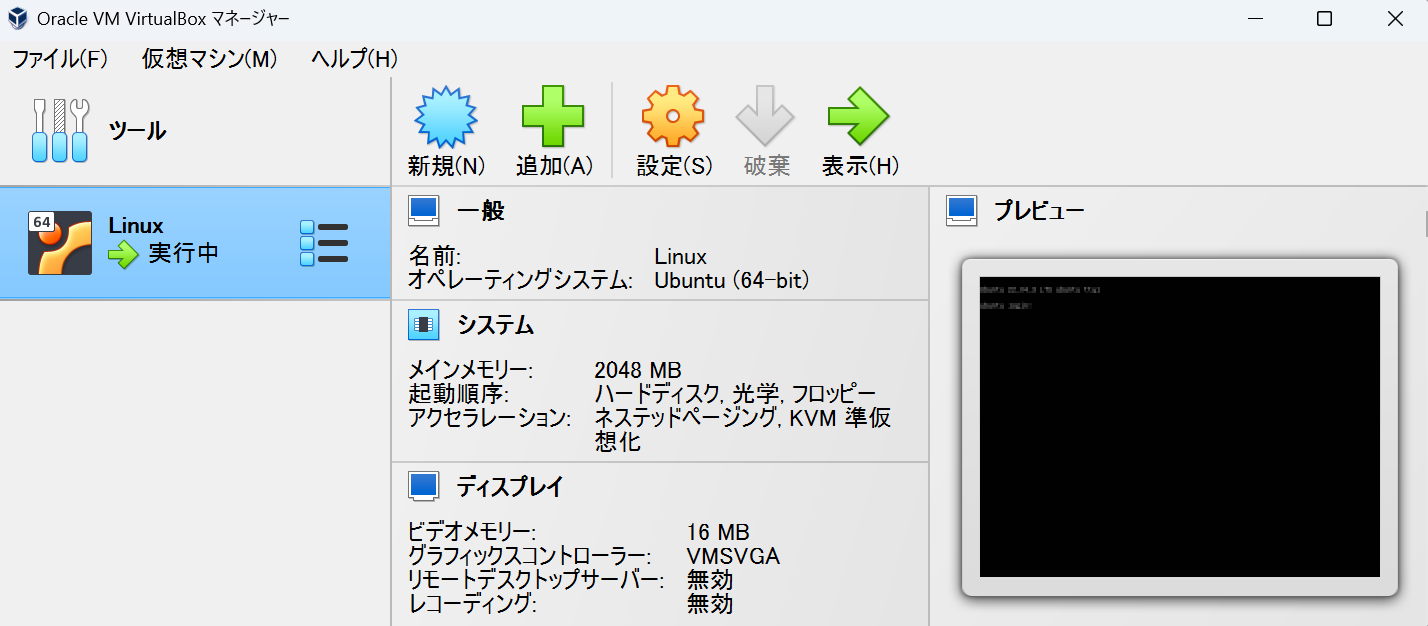Open the Help (ヘルプ) menu
Screen dimensions: 1428x626
[x=354, y=58]
